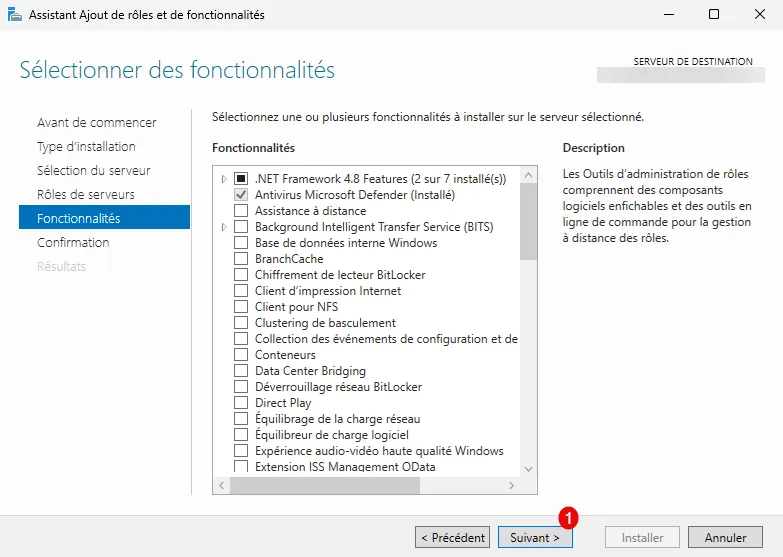Viewport: 783px width, 557px height.
Task: Expand the .NET Framework 4.8 Features node
Action: pos(223,179)
